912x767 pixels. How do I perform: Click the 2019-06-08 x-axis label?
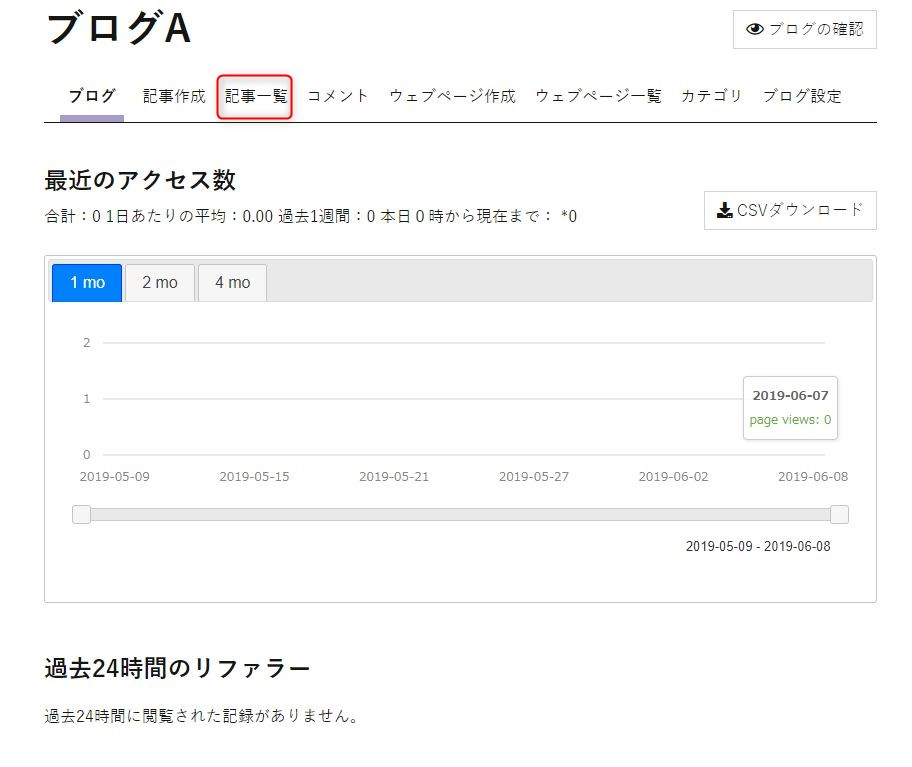[x=813, y=477]
